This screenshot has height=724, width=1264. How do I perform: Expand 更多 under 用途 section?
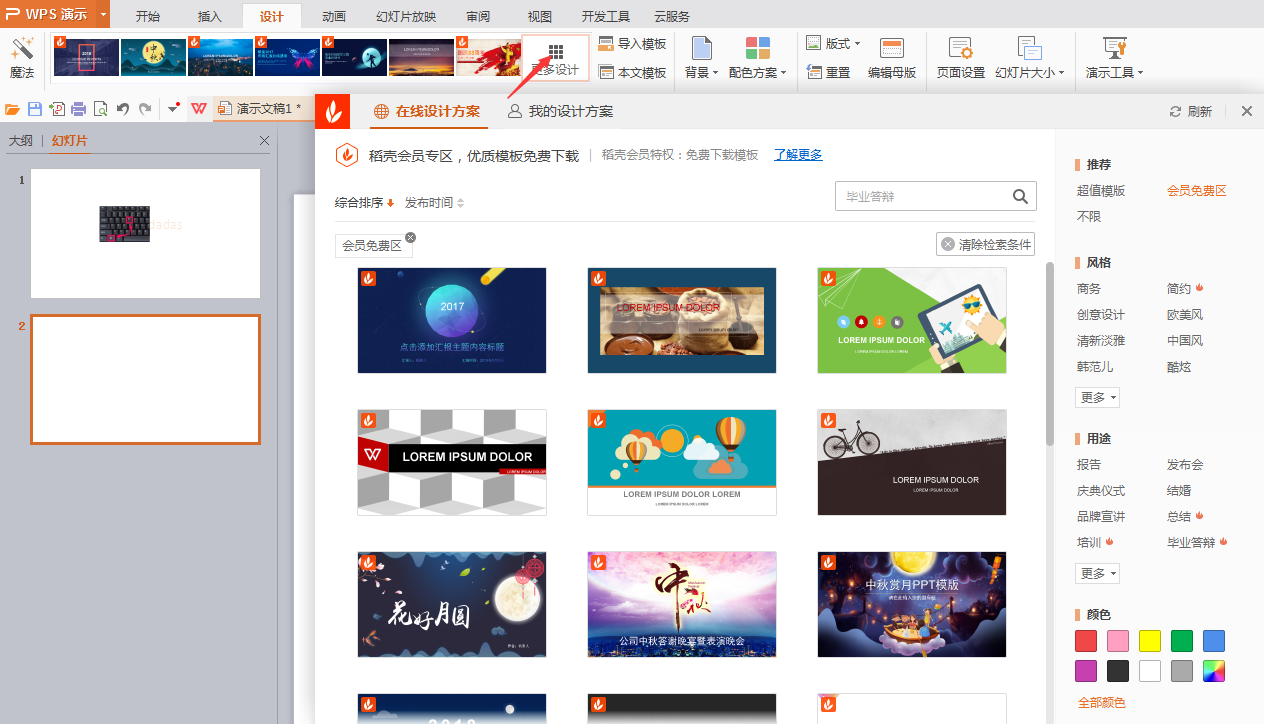tap(1098, 573)
